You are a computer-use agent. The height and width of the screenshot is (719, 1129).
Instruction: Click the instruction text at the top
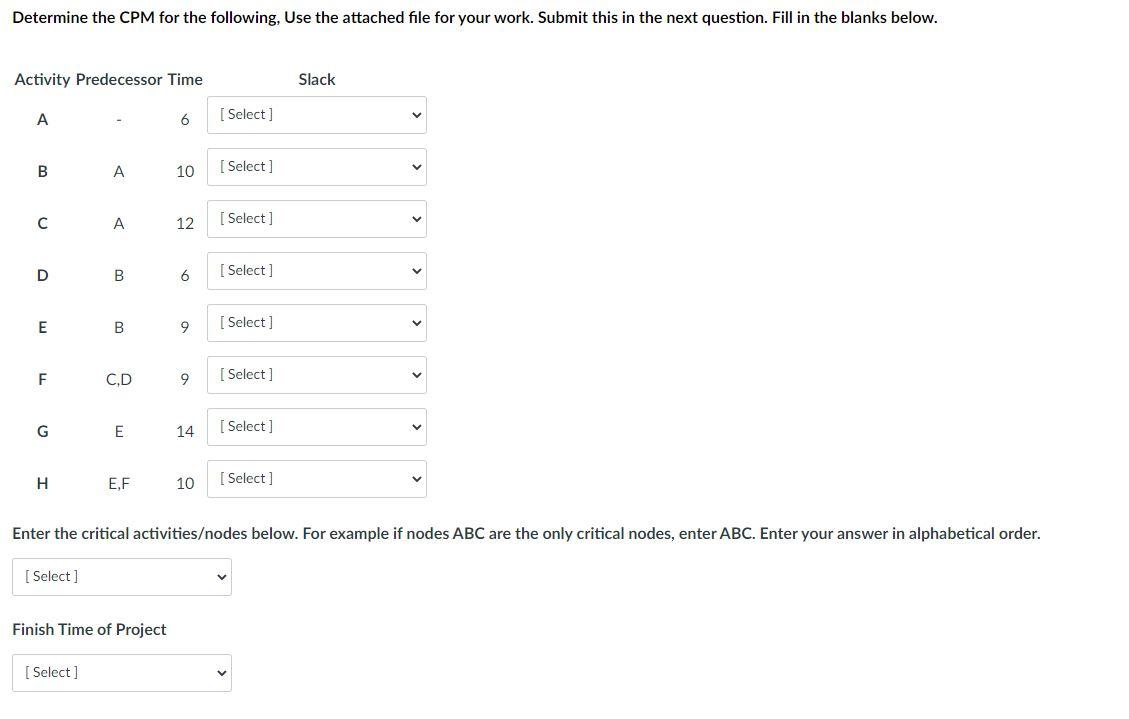474,17
